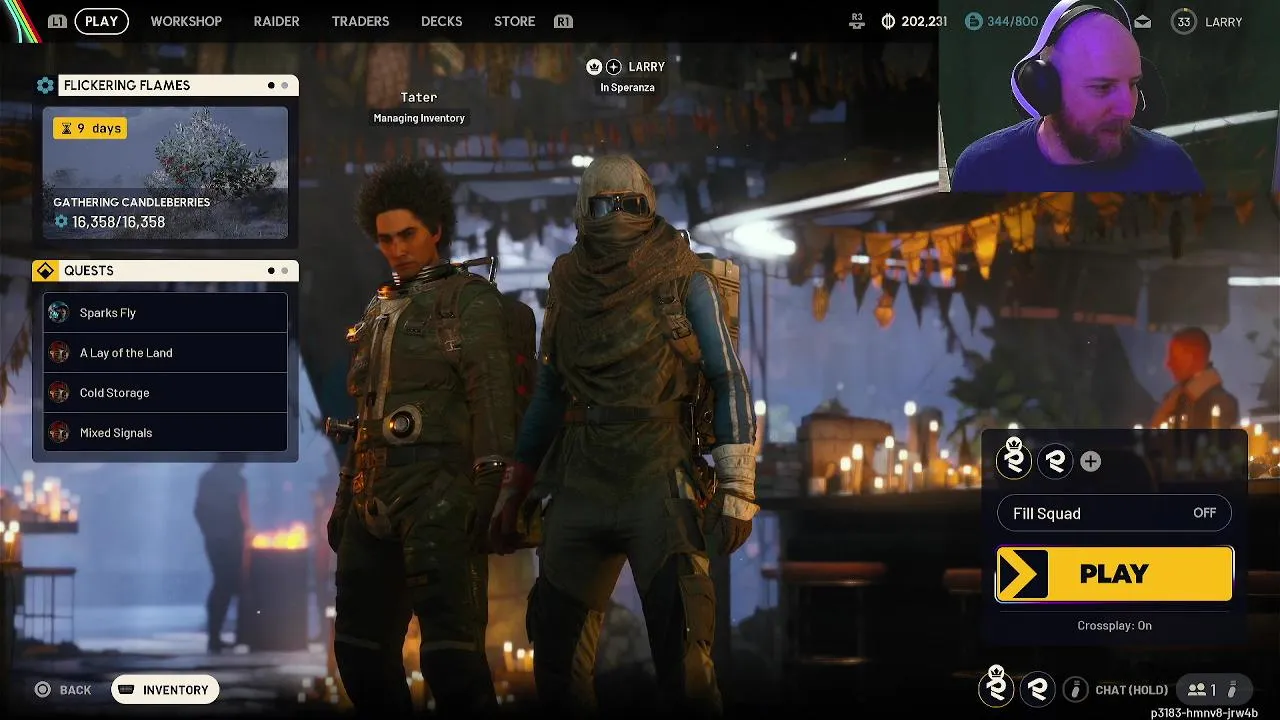The image size is (1280, 720).
Task: Select the crowned leader avatar above Fill Squad
Action: coord(1014,460)
